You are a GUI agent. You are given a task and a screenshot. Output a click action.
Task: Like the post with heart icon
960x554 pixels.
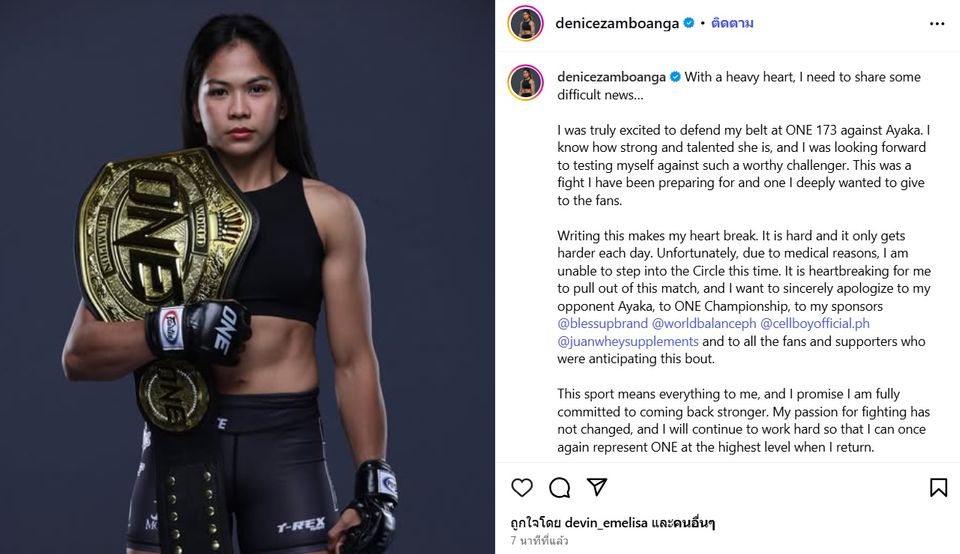click(522, 487)
